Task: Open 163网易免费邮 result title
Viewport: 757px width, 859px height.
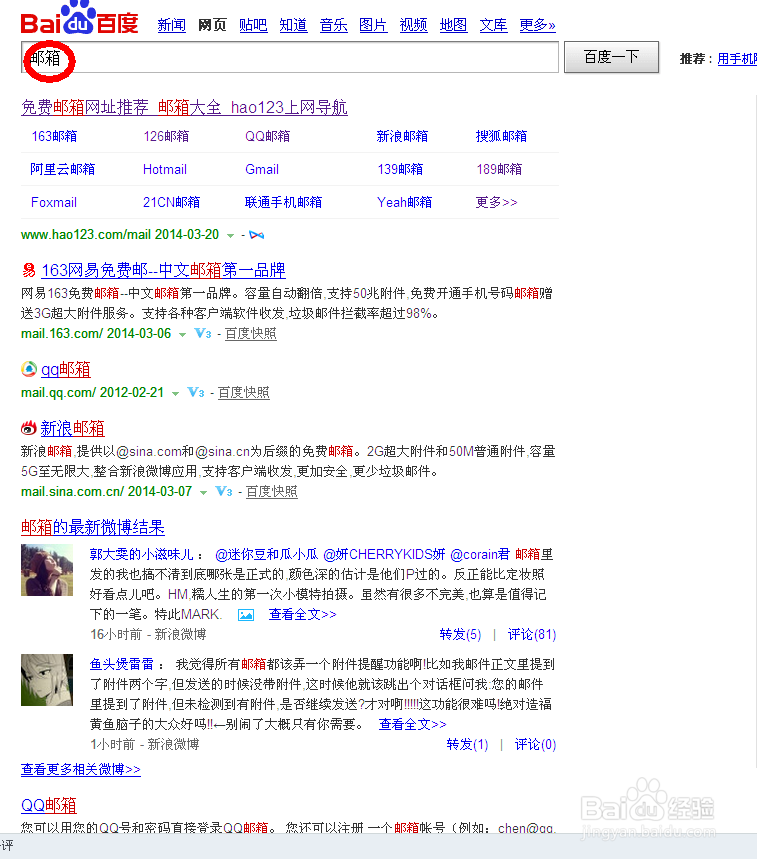Action: tap(163, 270)
